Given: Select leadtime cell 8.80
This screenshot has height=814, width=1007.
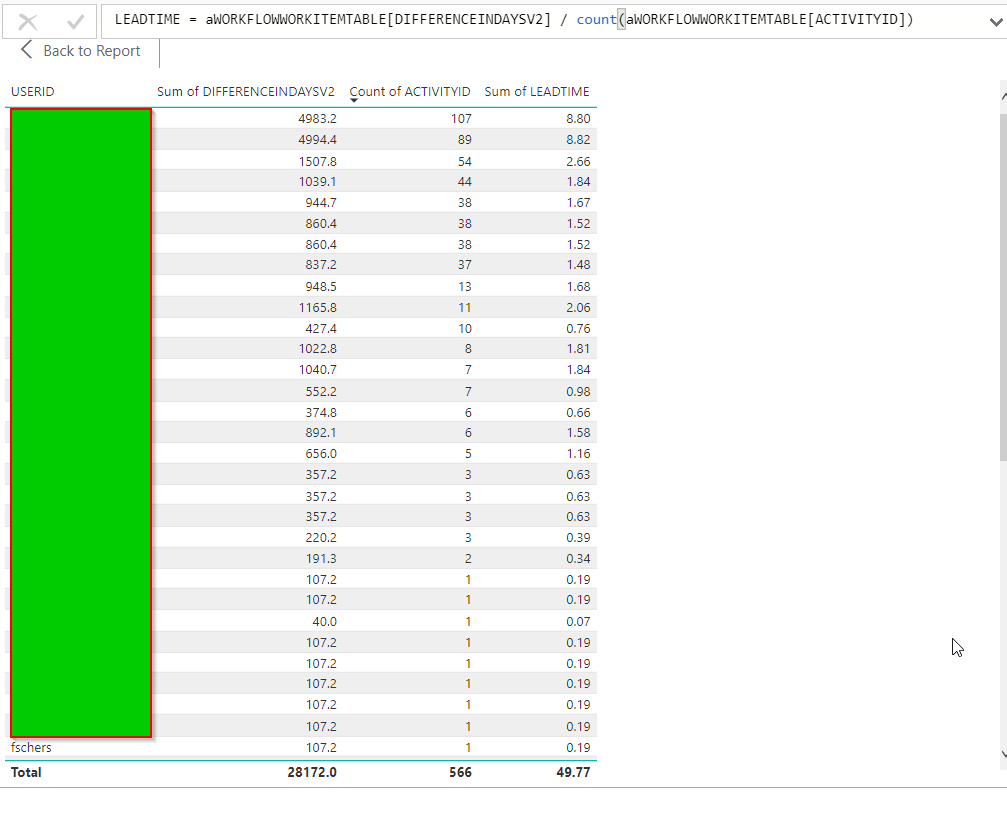Looking at the screenshot, I should coord(578,118).
